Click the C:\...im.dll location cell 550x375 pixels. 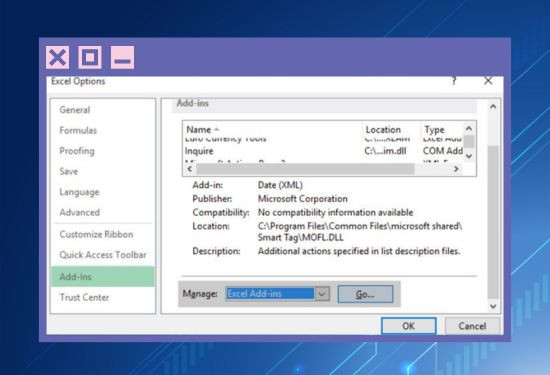tap(385, 151)
